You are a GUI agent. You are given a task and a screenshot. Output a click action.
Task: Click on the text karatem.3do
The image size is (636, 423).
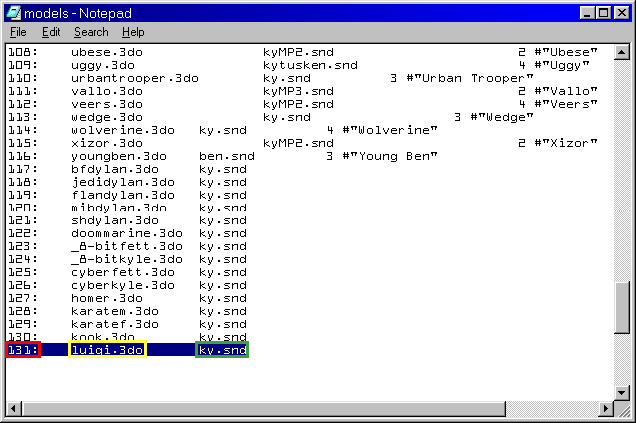point(115,311)
